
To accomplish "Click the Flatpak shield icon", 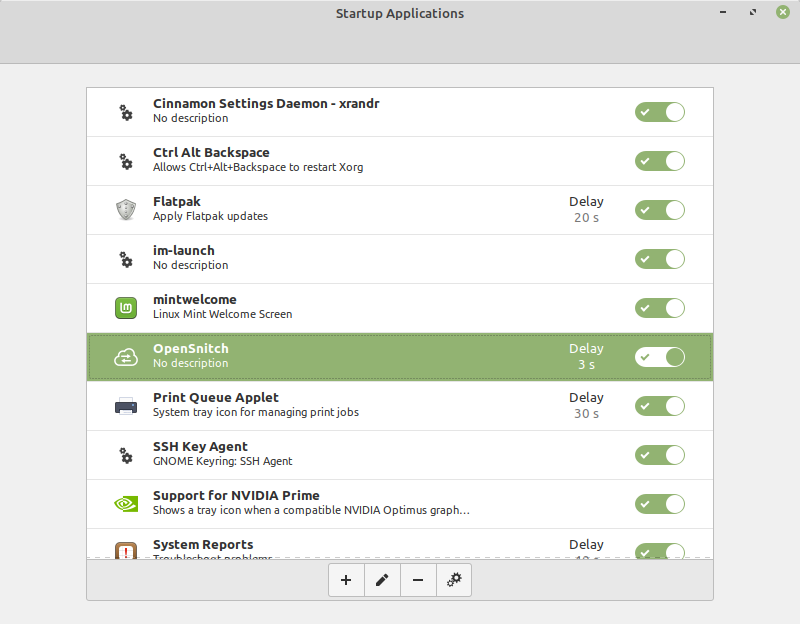I will click(x=125, y=210).
